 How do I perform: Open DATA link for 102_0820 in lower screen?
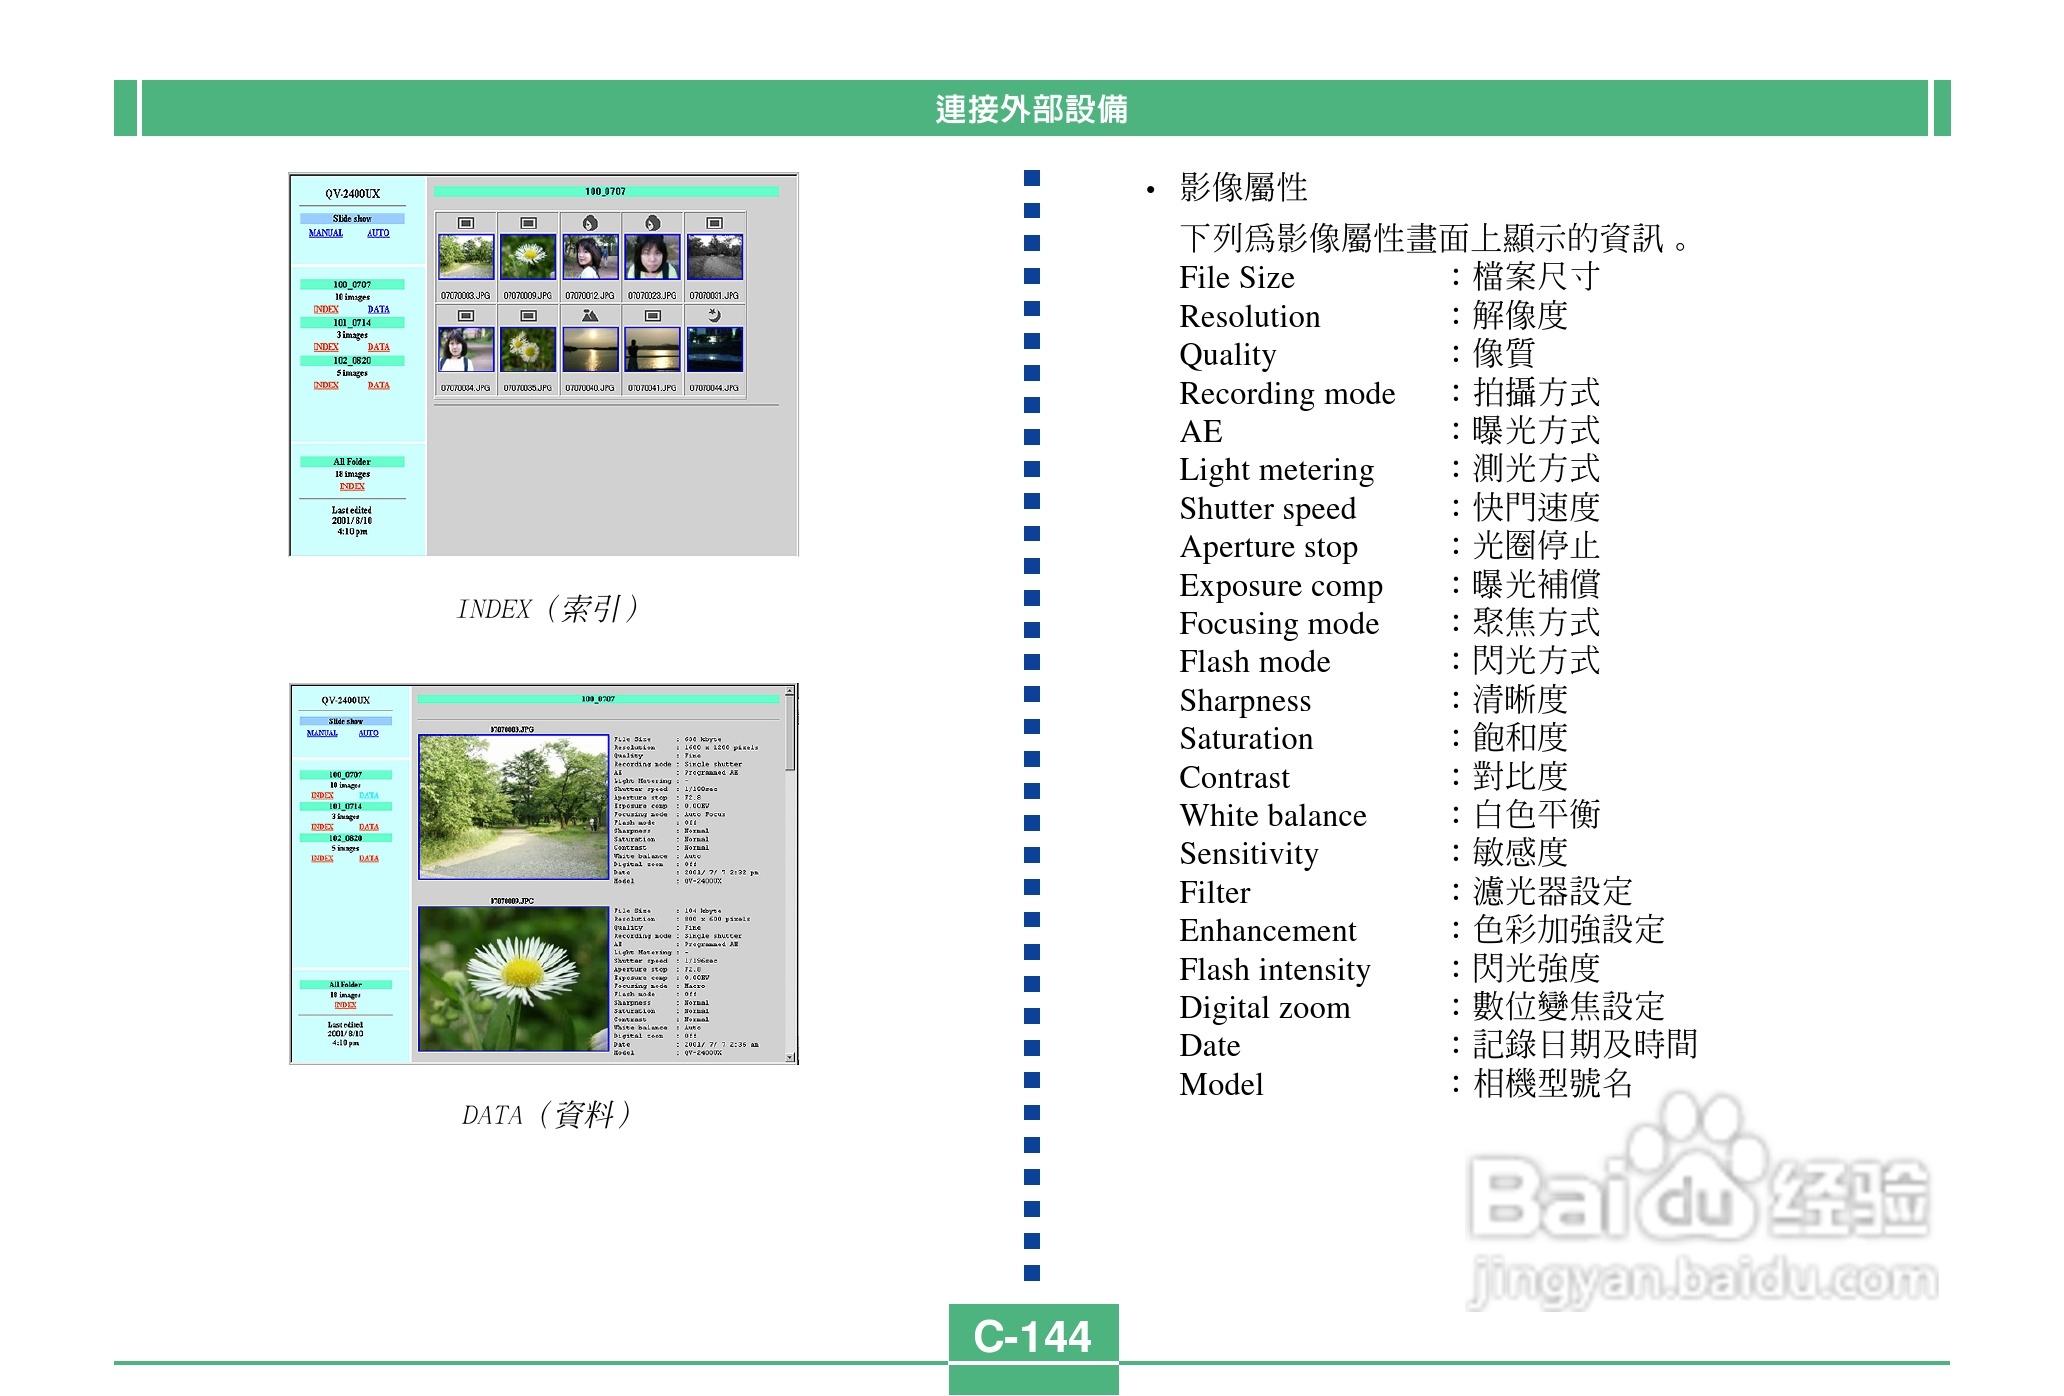click(368, 858)
